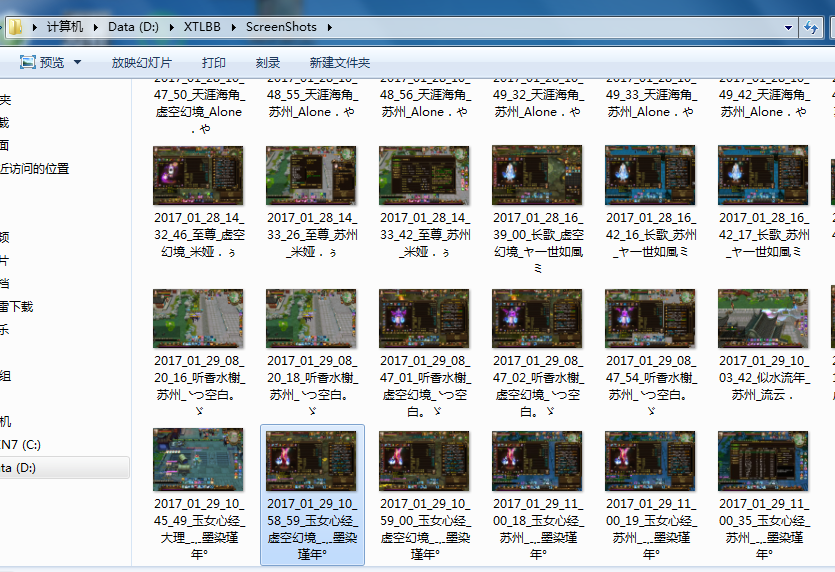Select thumbnail 2017_01_29_08_20_16 听香水榭
Image resolution: width=835 pixels, height=572 pixels.
[x=198, y=318]
